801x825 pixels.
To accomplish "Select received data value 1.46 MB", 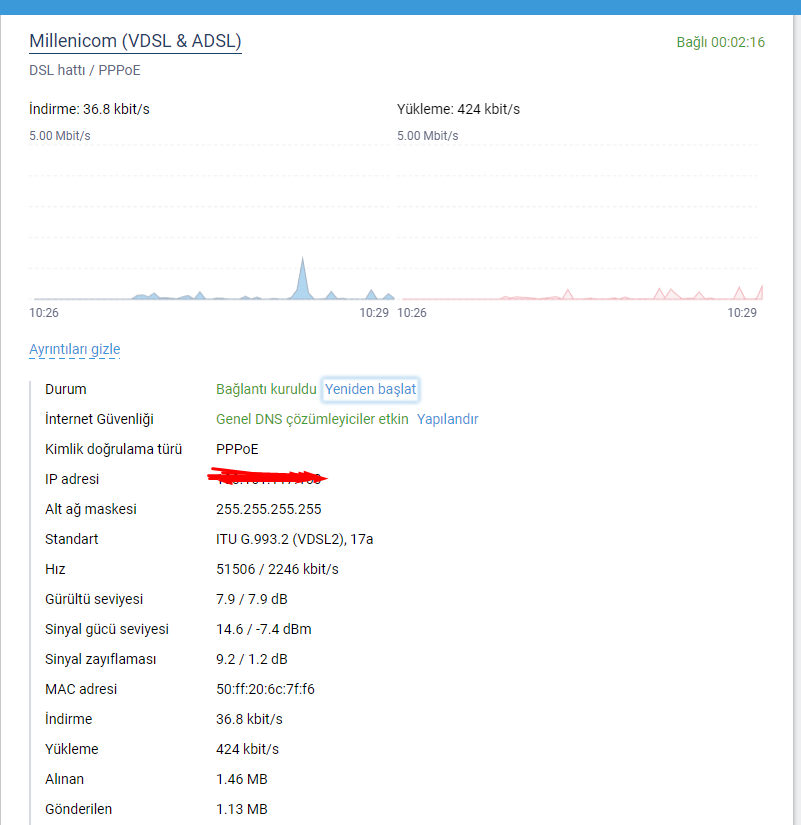I will click(242, 779).
